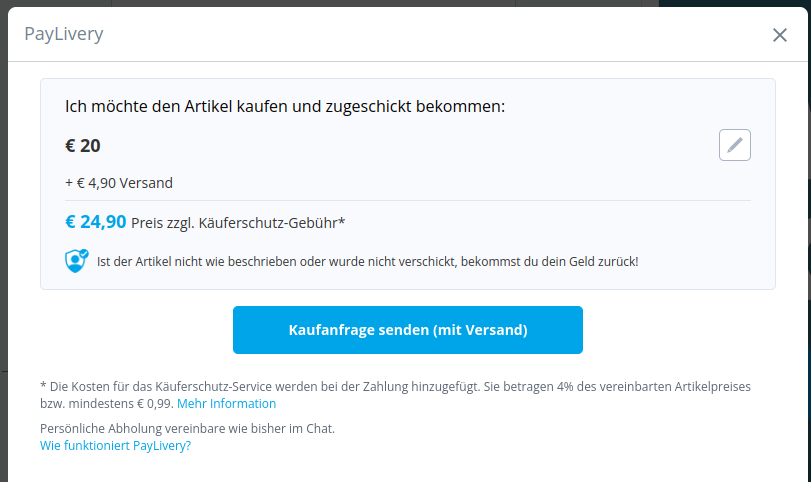811x482 pixels.
Task: Open Wie funktioniert PayLivery? link
Action: [x=115, y=446]
